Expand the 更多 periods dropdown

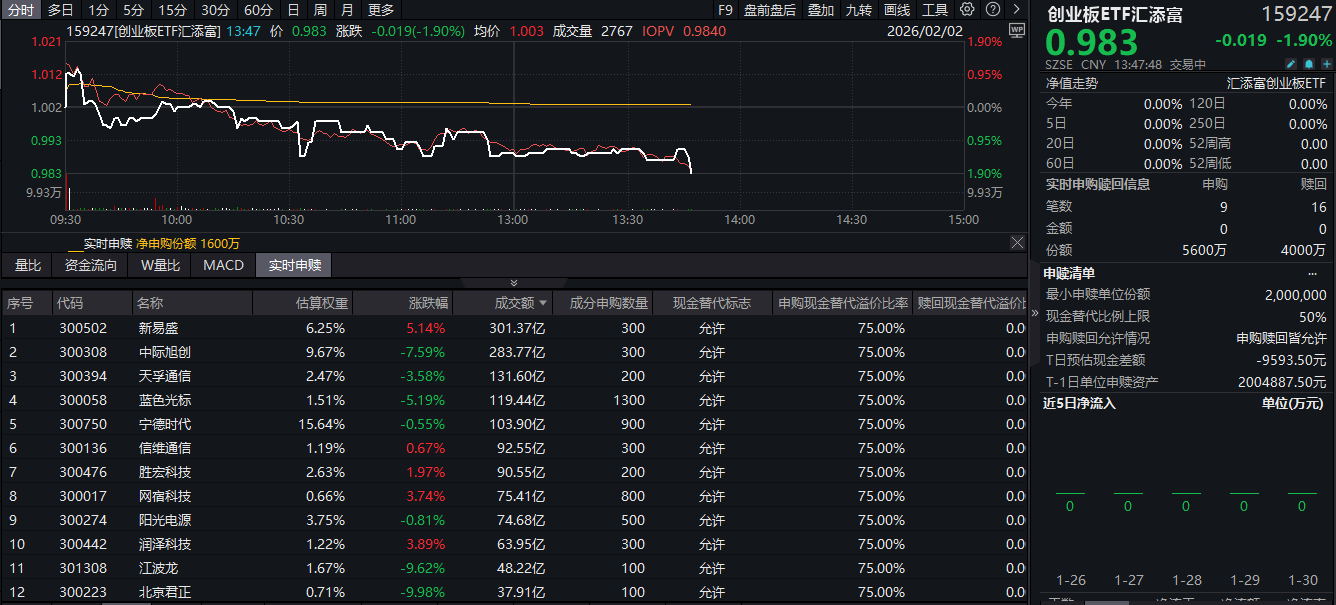coord(381,10)
